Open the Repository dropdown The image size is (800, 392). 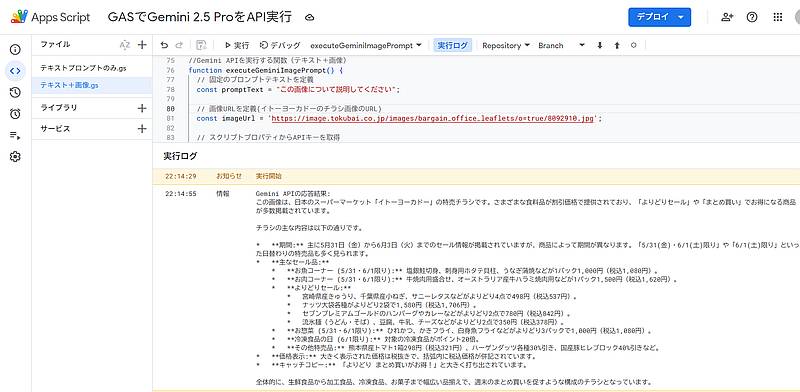pyautogui.click(x=506, y=45)
